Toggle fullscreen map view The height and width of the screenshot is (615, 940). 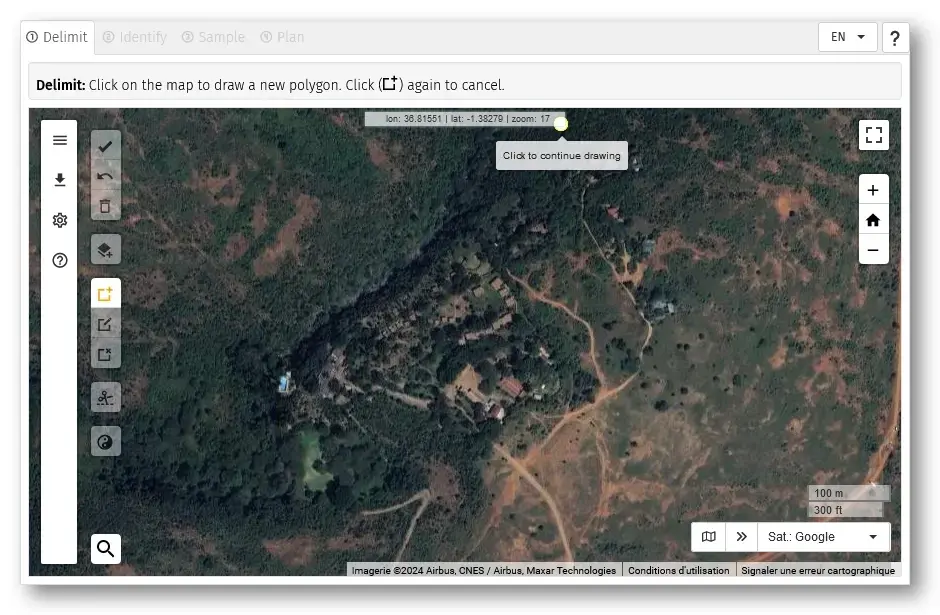(873, 135)
